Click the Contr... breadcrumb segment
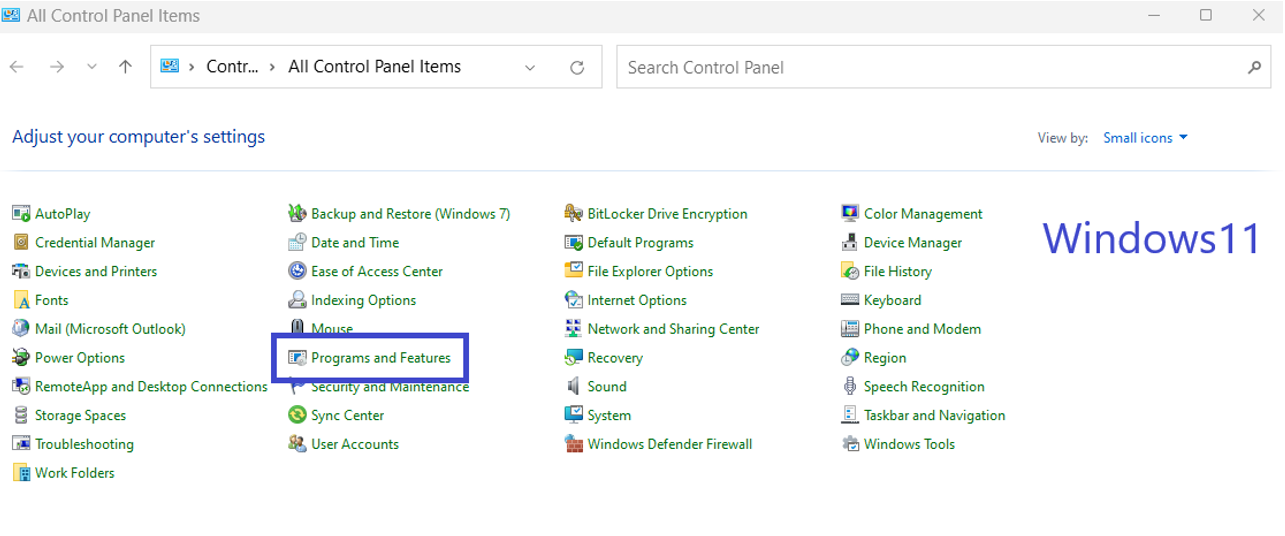The width and height of the screenshot is (1285, 536). (232, 67)
